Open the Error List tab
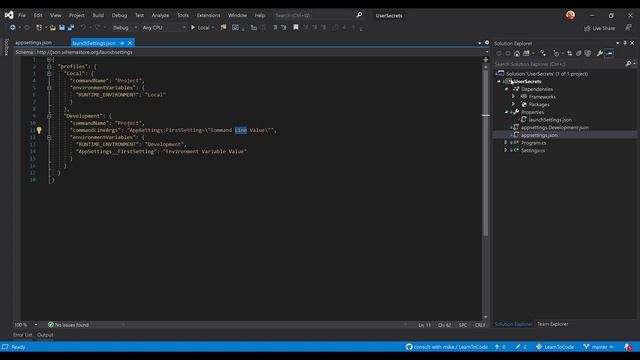The height and width of the screenshot is (360, 640). pyautogui.click(x=22, y=335)
